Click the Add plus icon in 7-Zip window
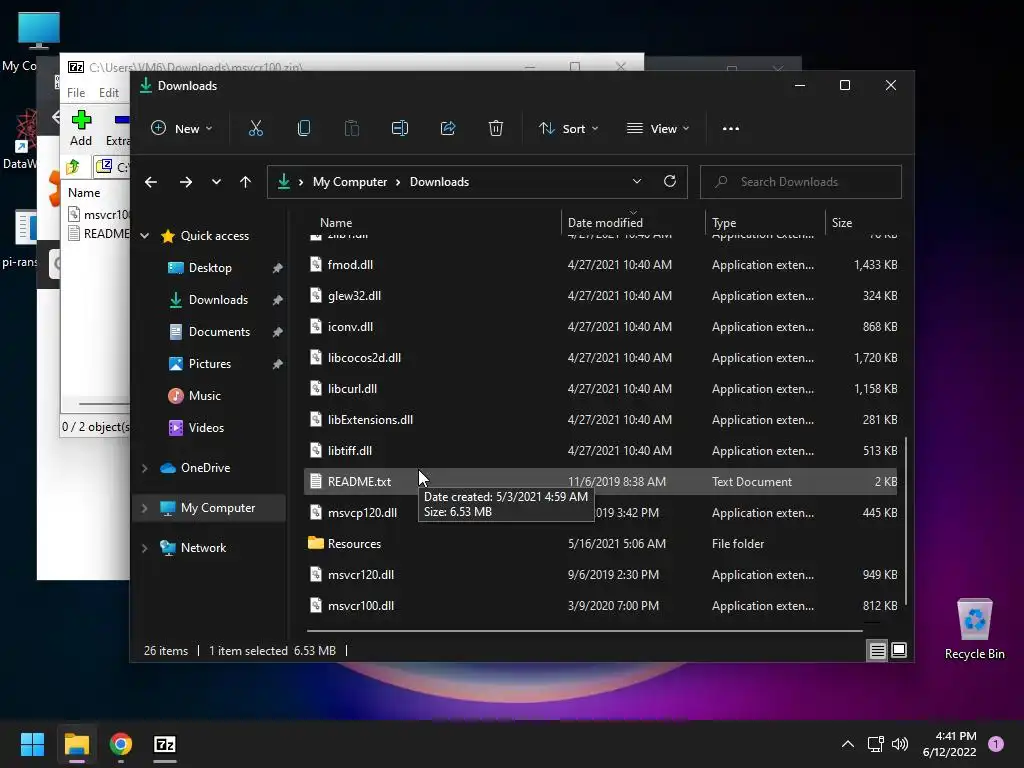This screenshot has width=1024, height=768. pyautogui.click(x=81, y=120)
